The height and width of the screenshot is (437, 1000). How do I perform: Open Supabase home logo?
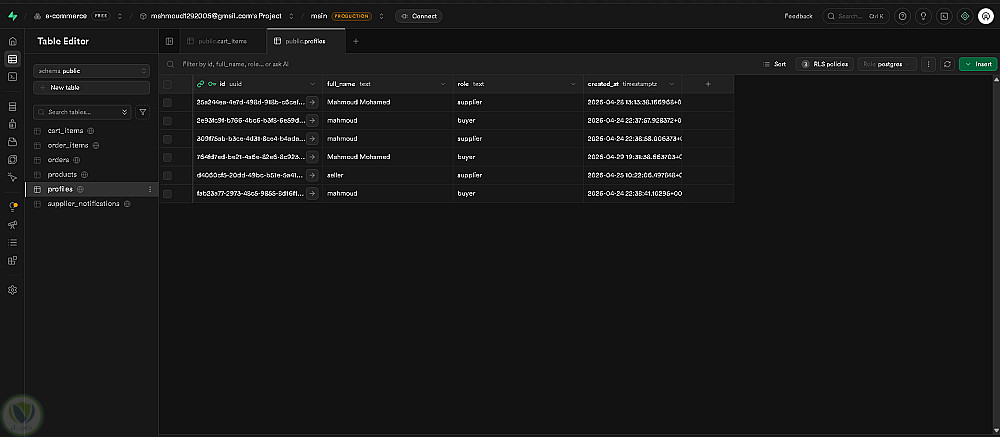pos(12,16)
